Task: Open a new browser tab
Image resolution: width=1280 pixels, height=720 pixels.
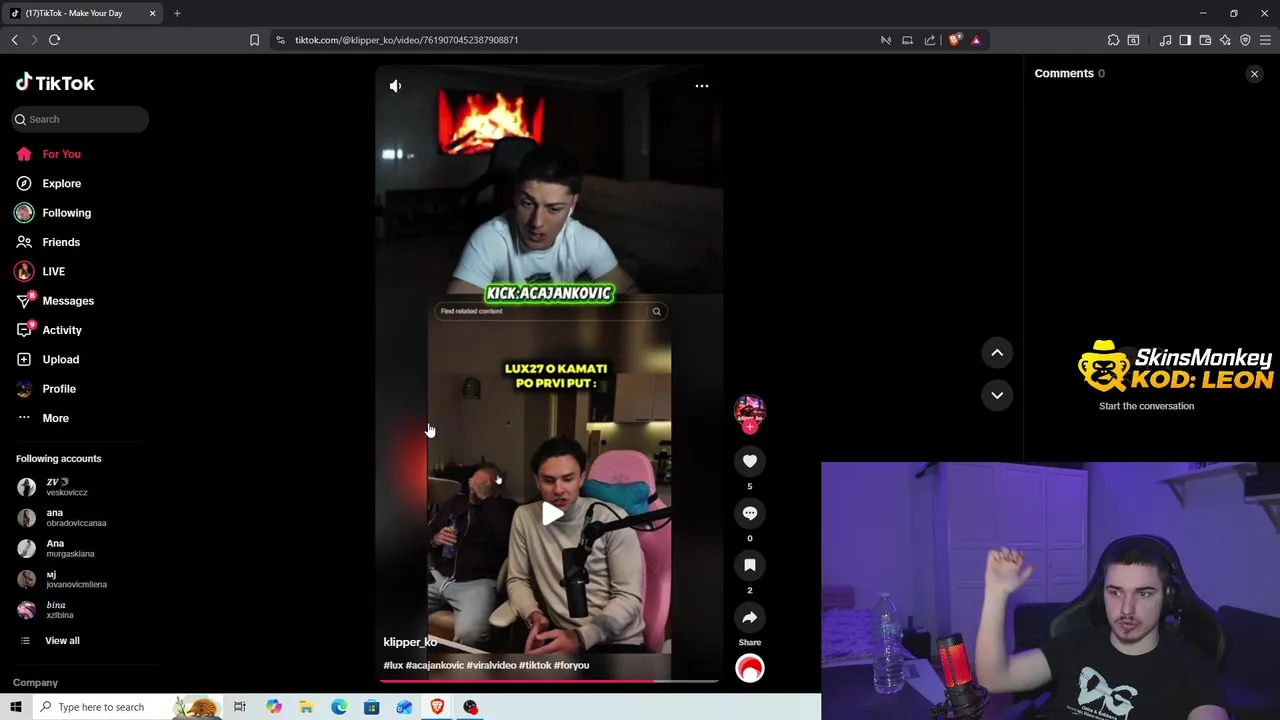Action: pos(177,13)
